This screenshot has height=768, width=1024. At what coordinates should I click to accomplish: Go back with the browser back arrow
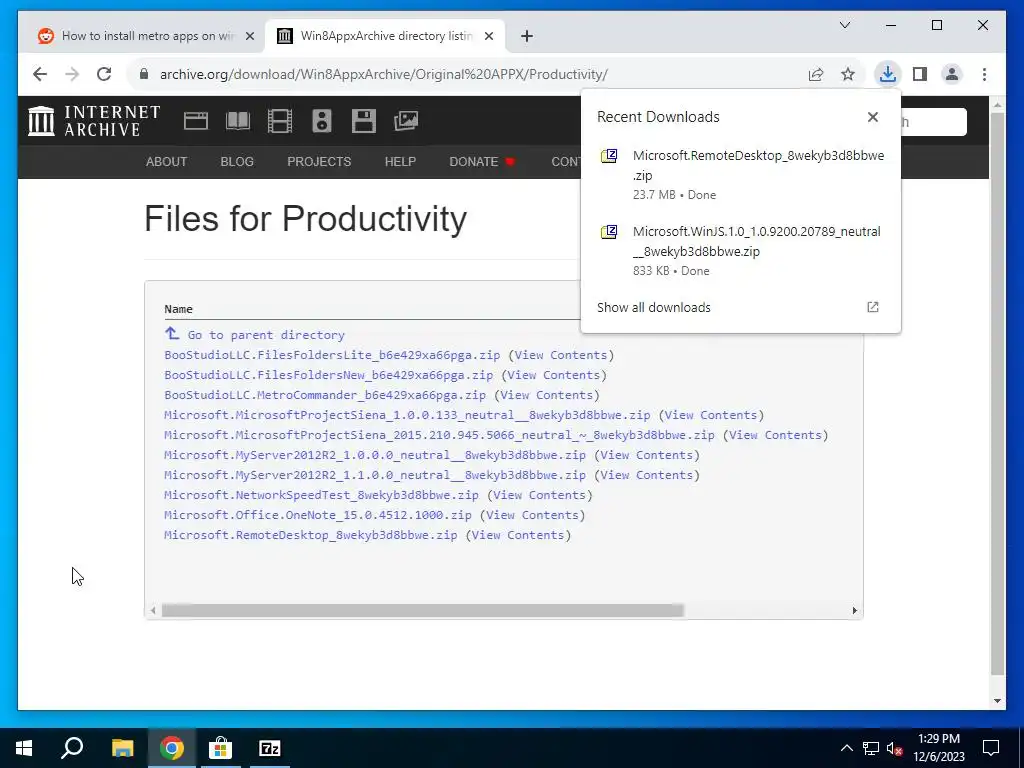[x=40, y=74]
